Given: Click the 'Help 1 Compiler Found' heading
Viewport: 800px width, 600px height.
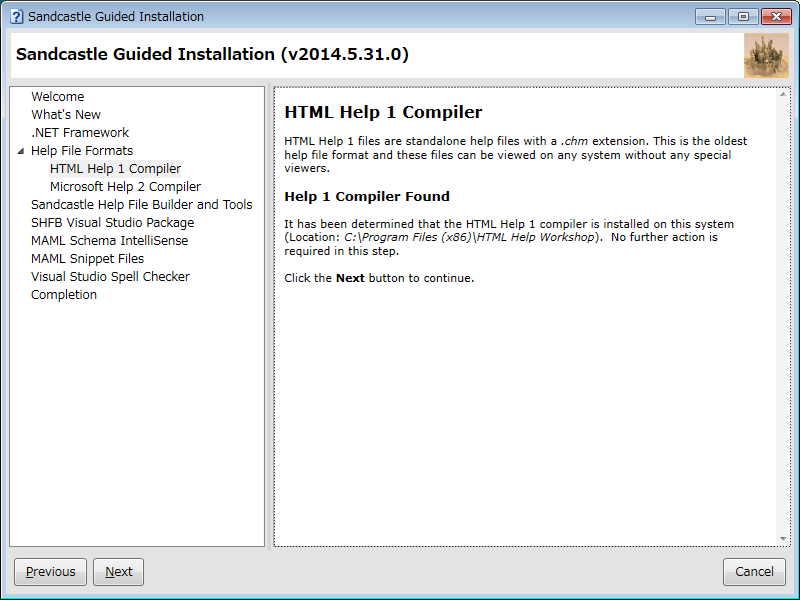Looking at the screenshot, I should coord(367,196).
